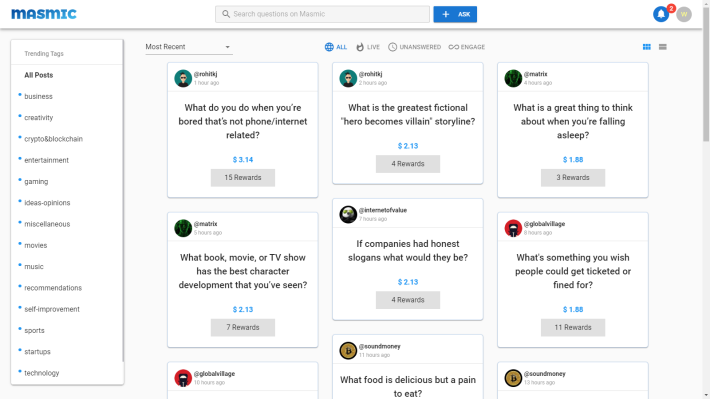The width and height of the screenshot is (710, 399).
Task: Select the ALL filter tab
Action: pyautogui.click(x=336, y=47)
